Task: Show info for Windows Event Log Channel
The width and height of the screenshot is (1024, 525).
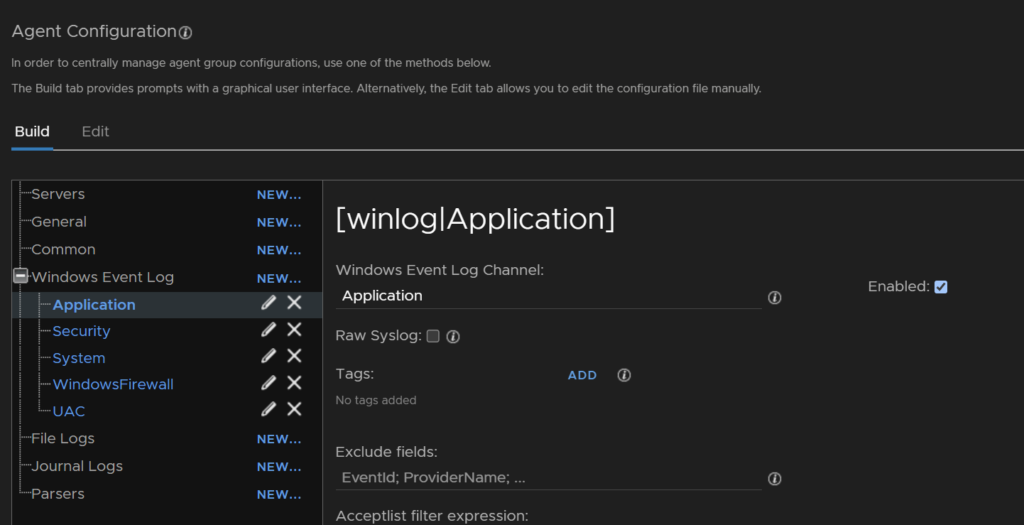Action: tap(775, 298)
